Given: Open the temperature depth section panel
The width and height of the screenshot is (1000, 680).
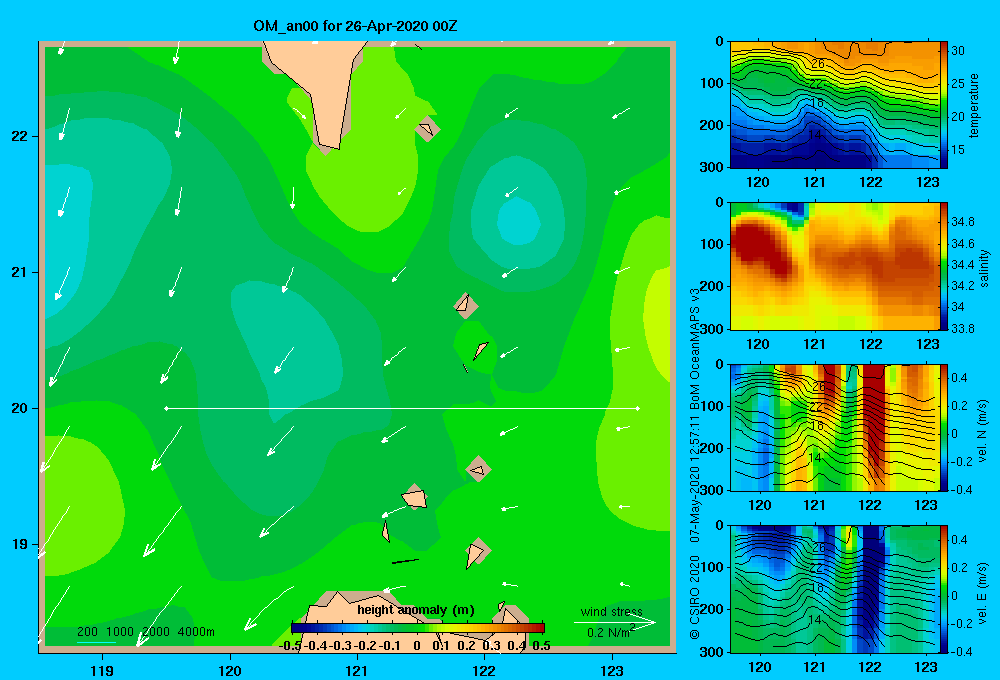Looking at the screenshot, I should 835,105.
